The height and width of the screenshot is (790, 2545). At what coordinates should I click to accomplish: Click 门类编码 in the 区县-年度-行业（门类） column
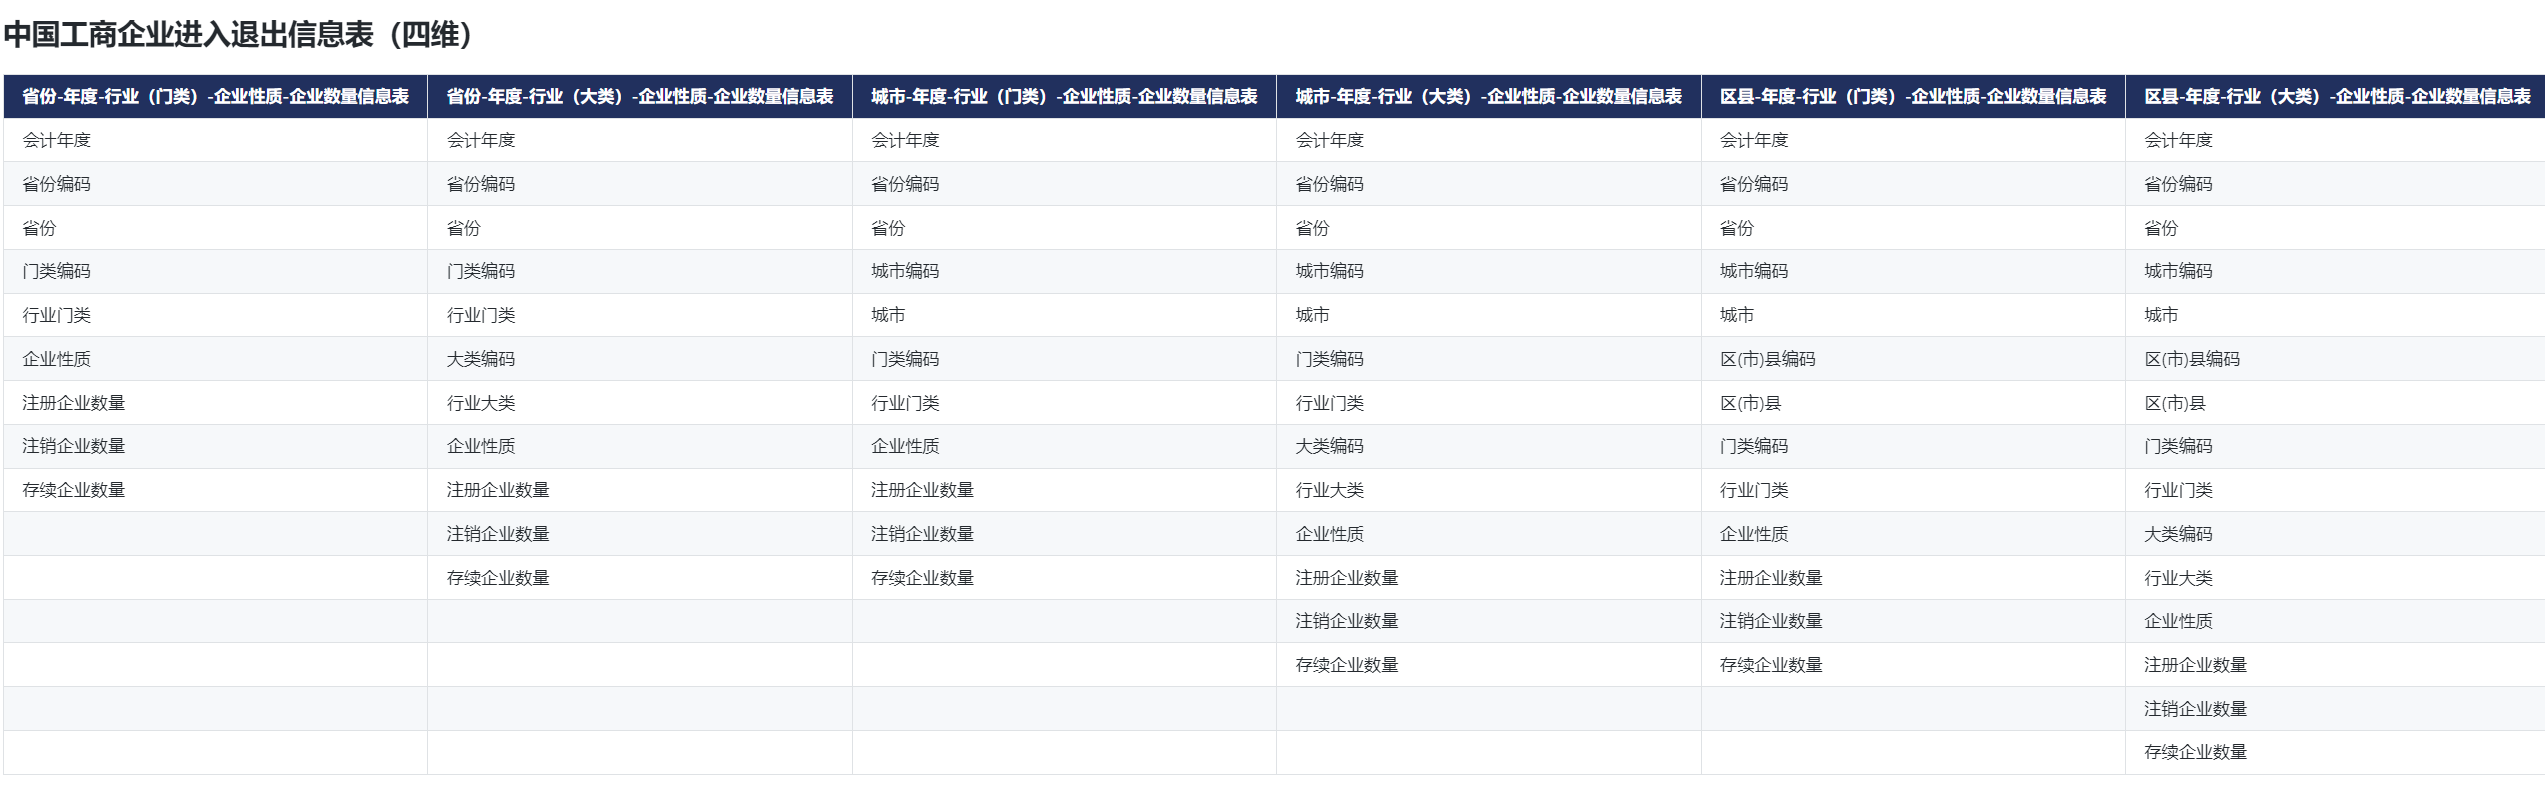(x=1755, y=446)
